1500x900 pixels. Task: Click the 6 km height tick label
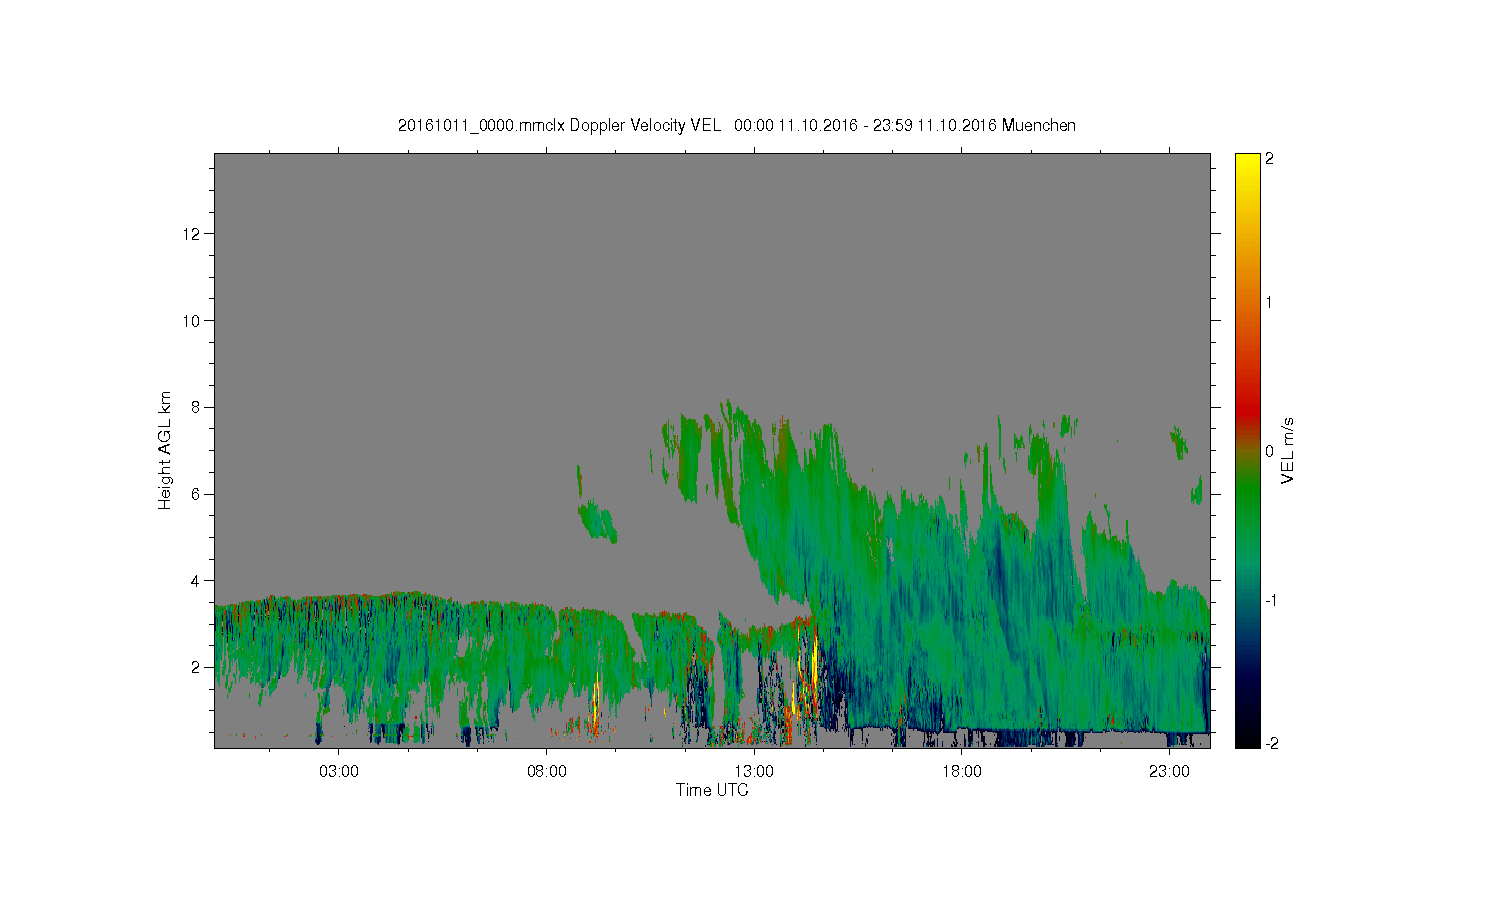[197, 494]
